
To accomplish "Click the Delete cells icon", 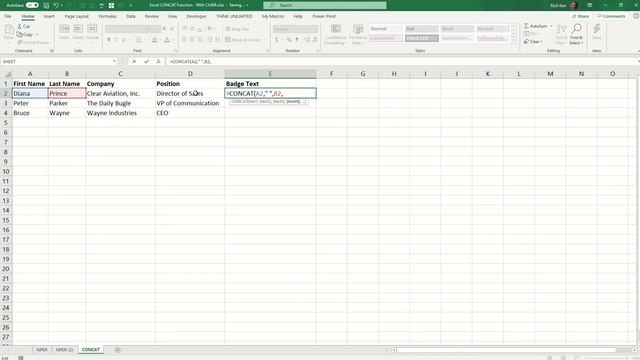I will tap(78, 29).
